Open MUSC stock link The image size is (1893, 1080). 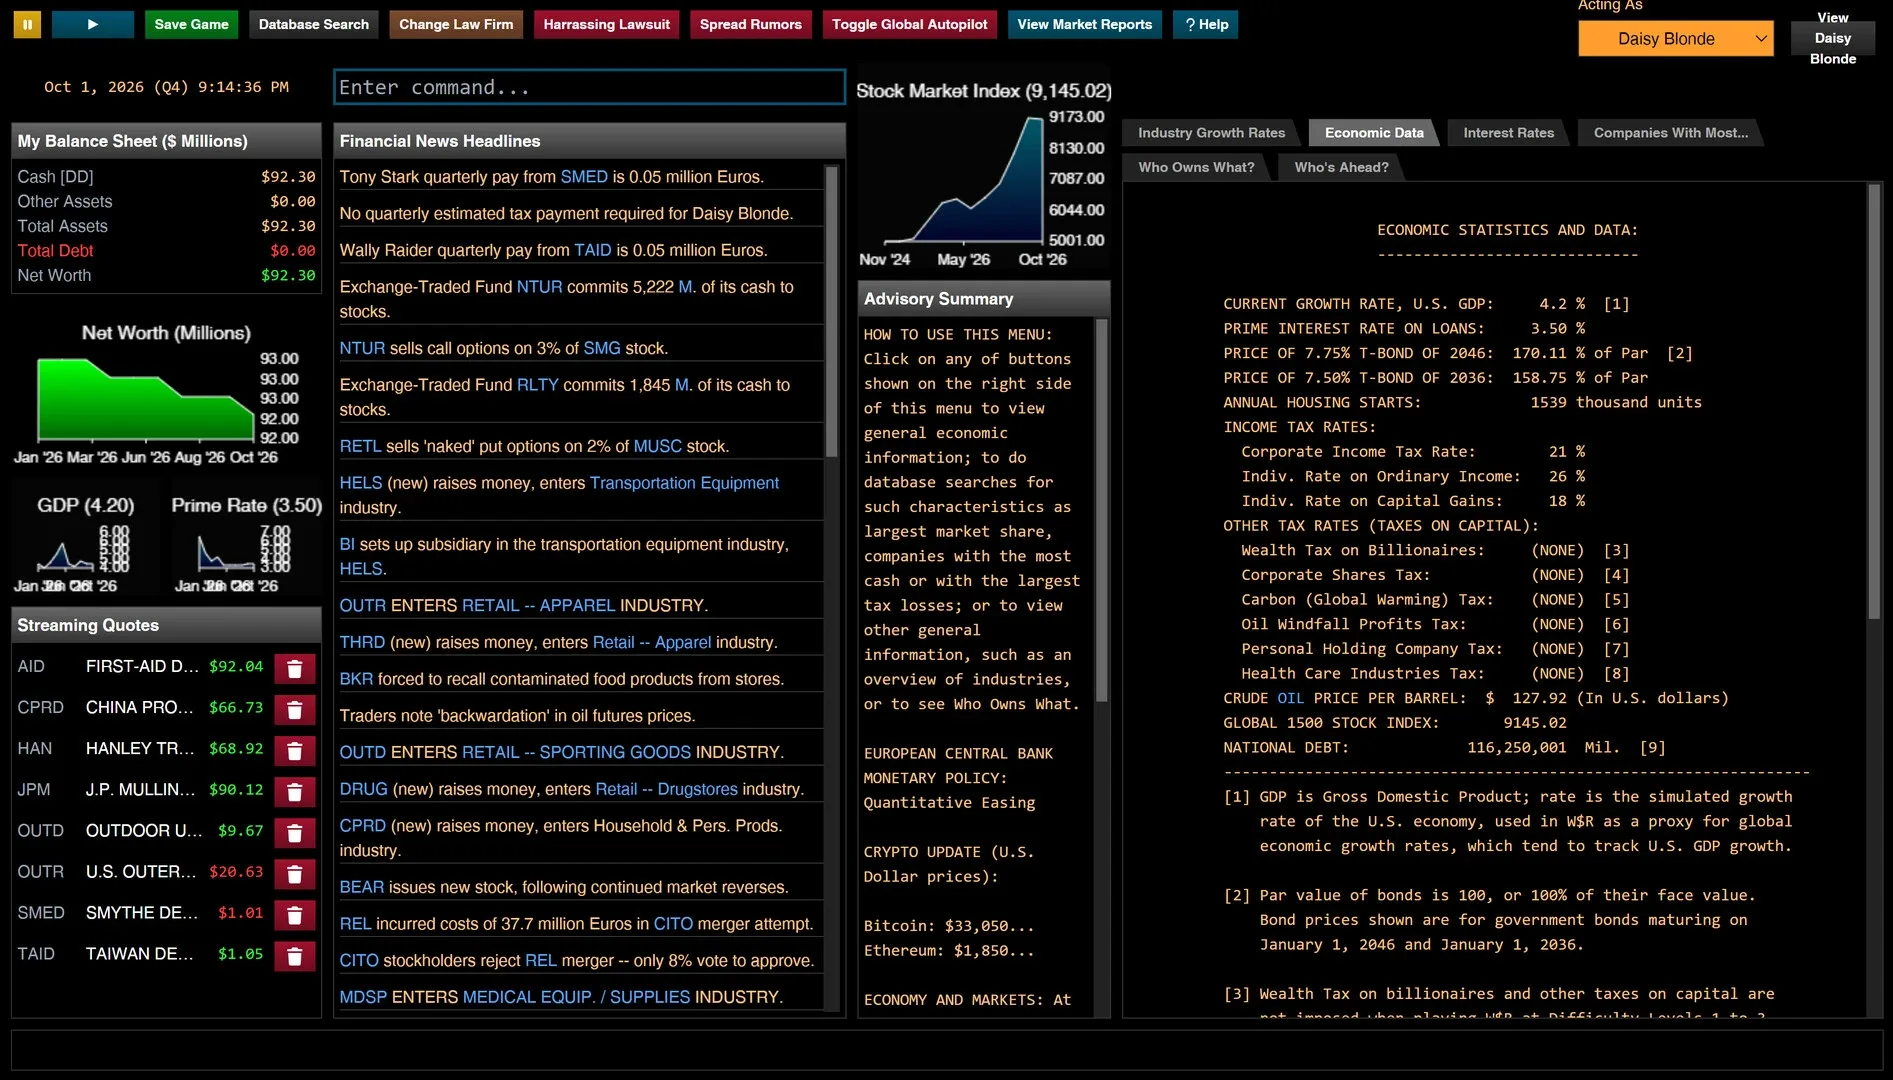pyautogui.click(x=657, y=446)
